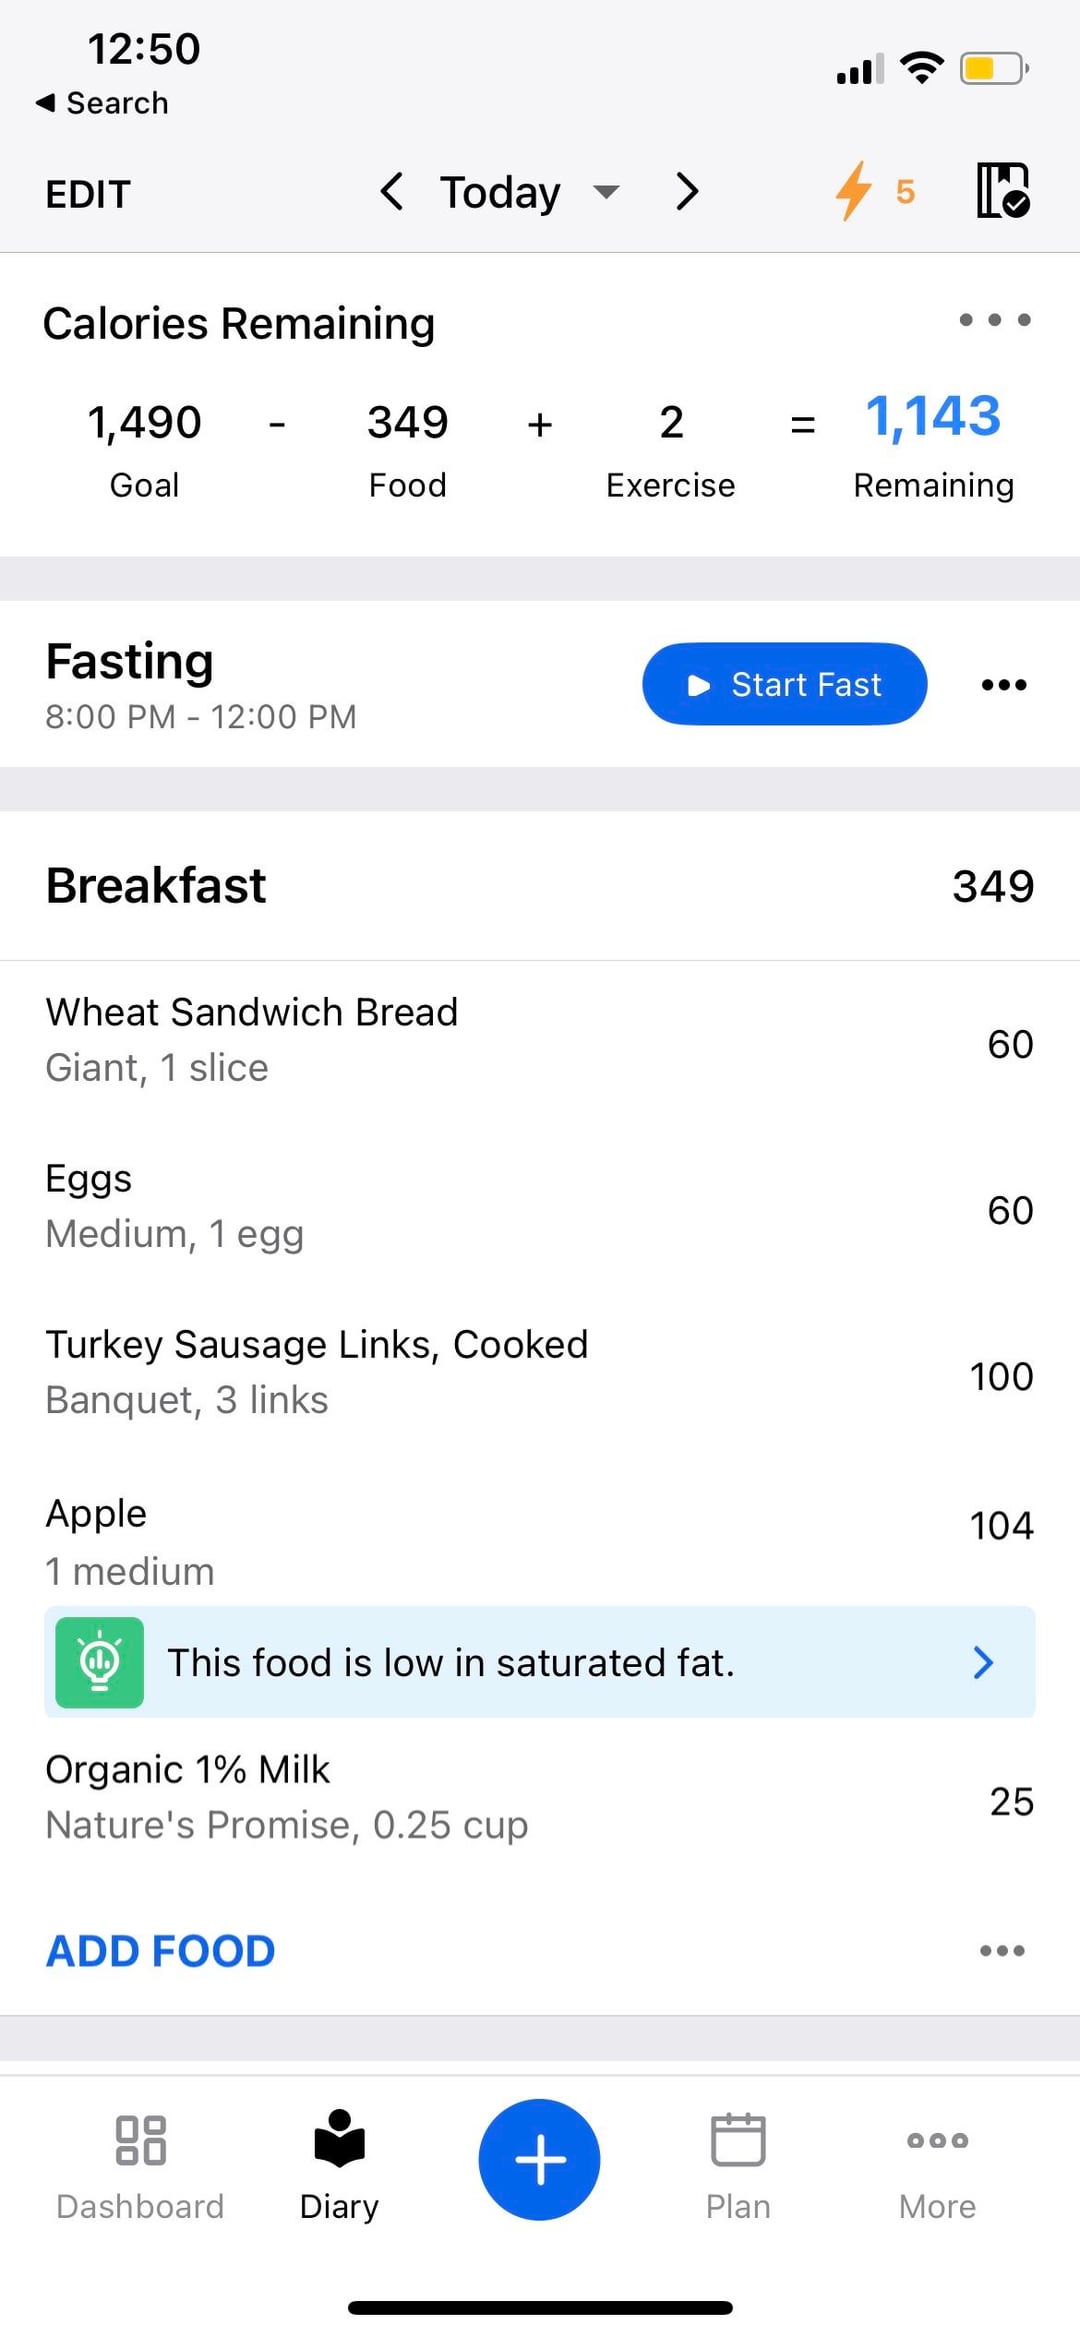Tap the orange lightning streak icon
Viewport: 1080px width, 2337px height.
pyautogui.click(x=853, y=190)
